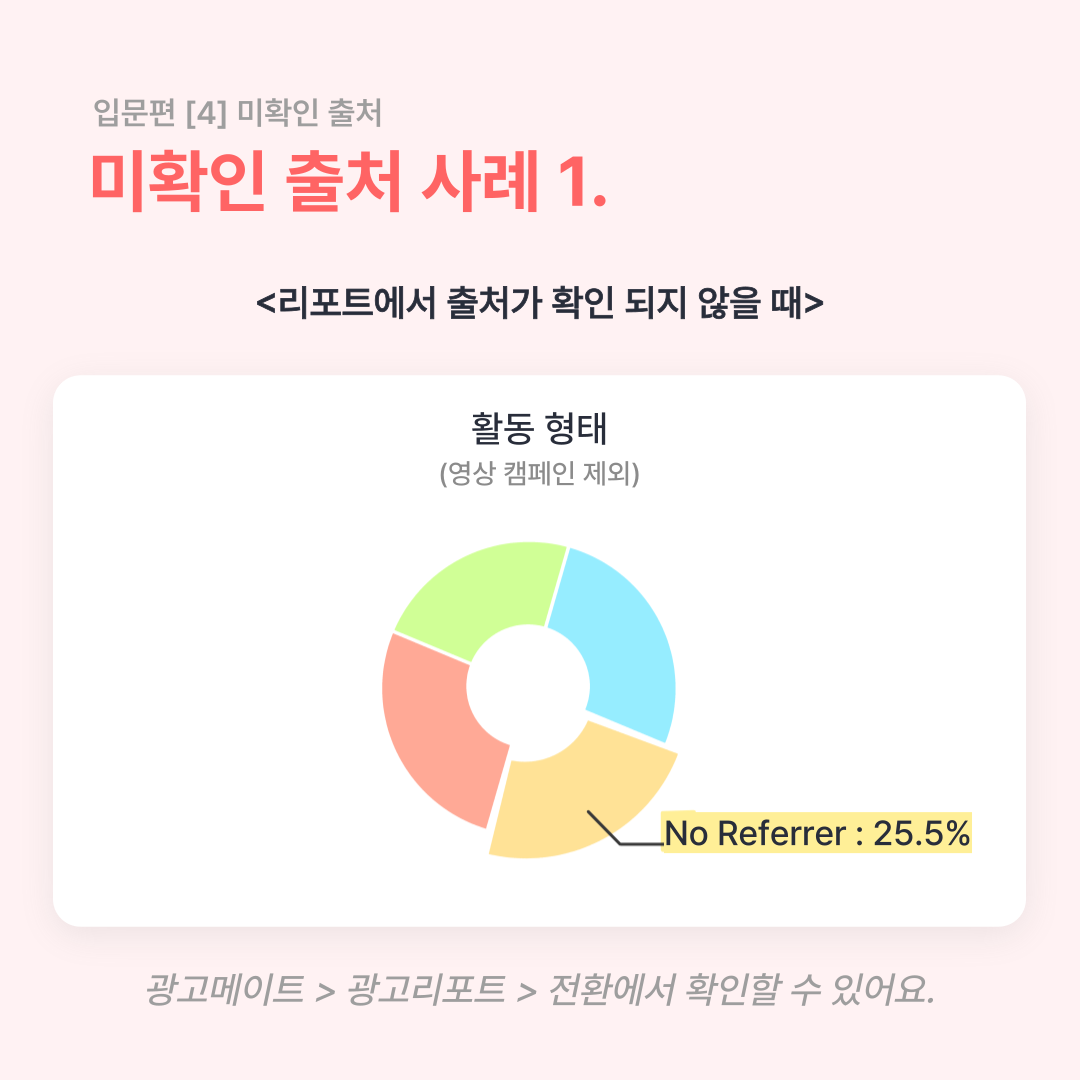Click the word 사례 in red heading
1080x1080 pixels.
pyautogui.click(x=480, y=181)
